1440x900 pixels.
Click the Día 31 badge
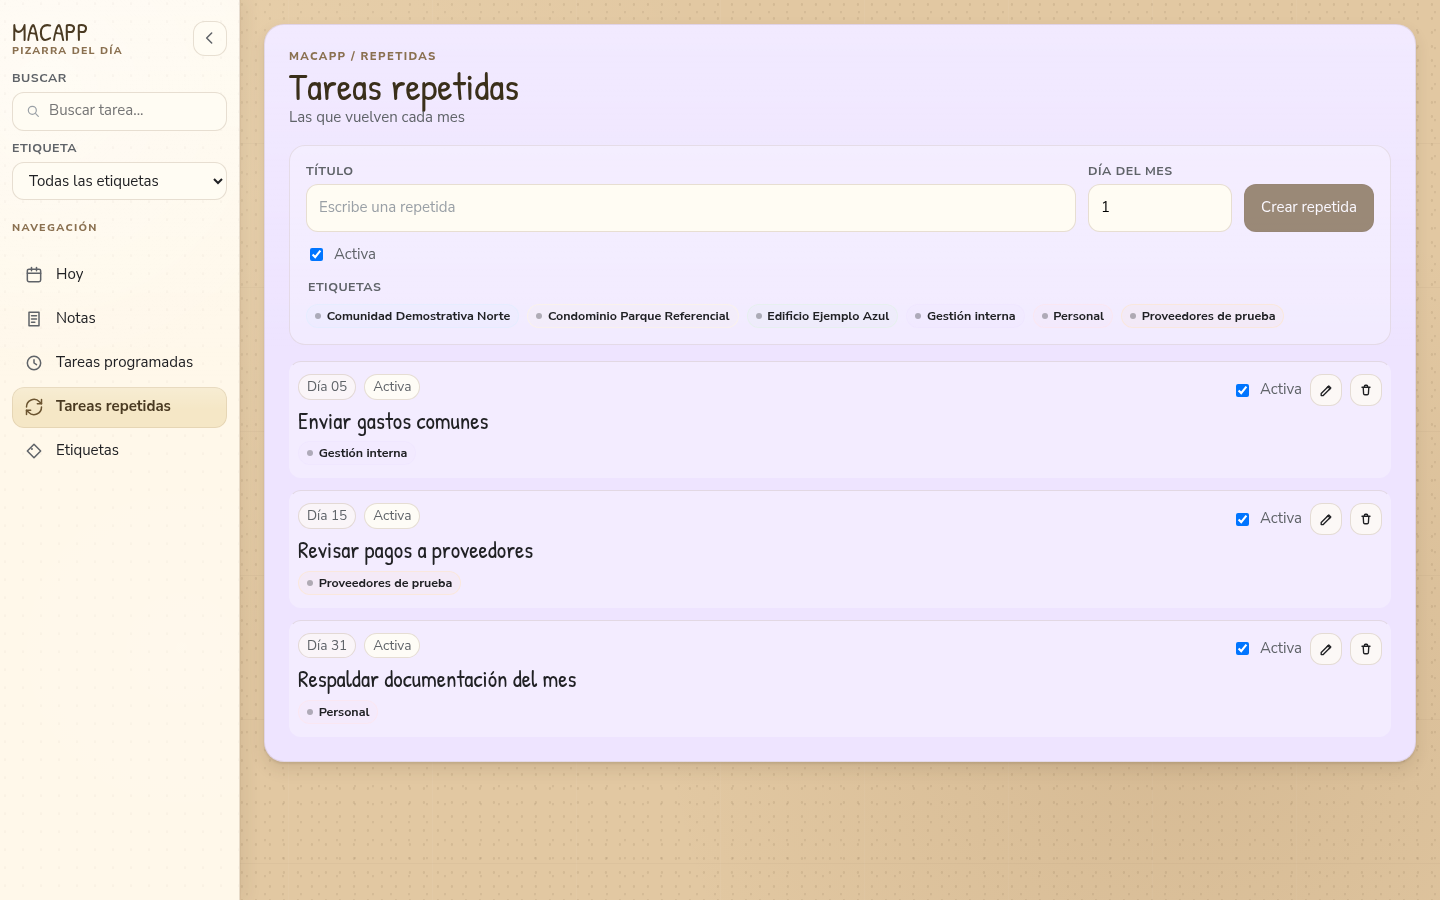[327, 646]
